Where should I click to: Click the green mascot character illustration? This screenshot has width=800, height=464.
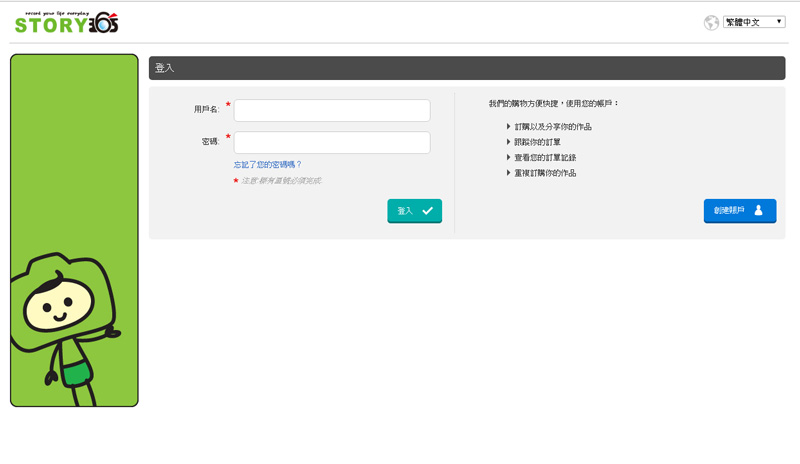point(62,320)
